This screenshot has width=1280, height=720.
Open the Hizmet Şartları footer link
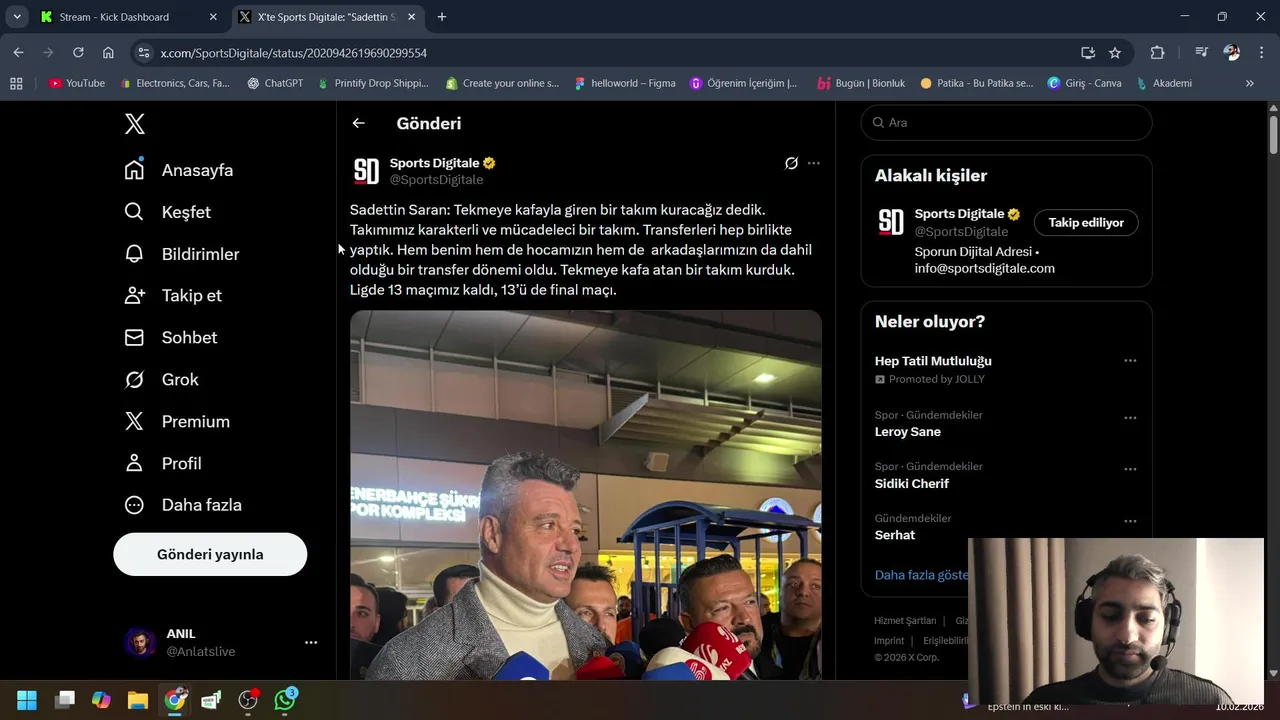tap(905, 621)
